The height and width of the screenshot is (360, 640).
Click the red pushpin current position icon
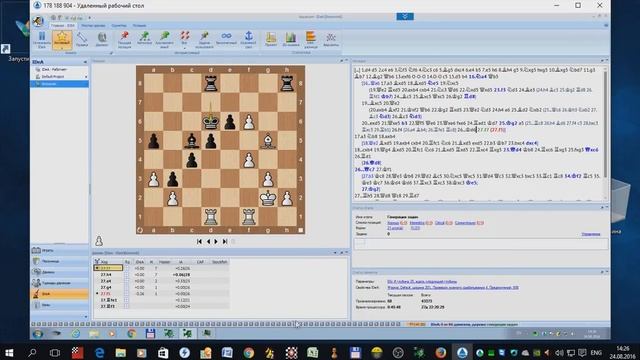[x=124, y=36]
